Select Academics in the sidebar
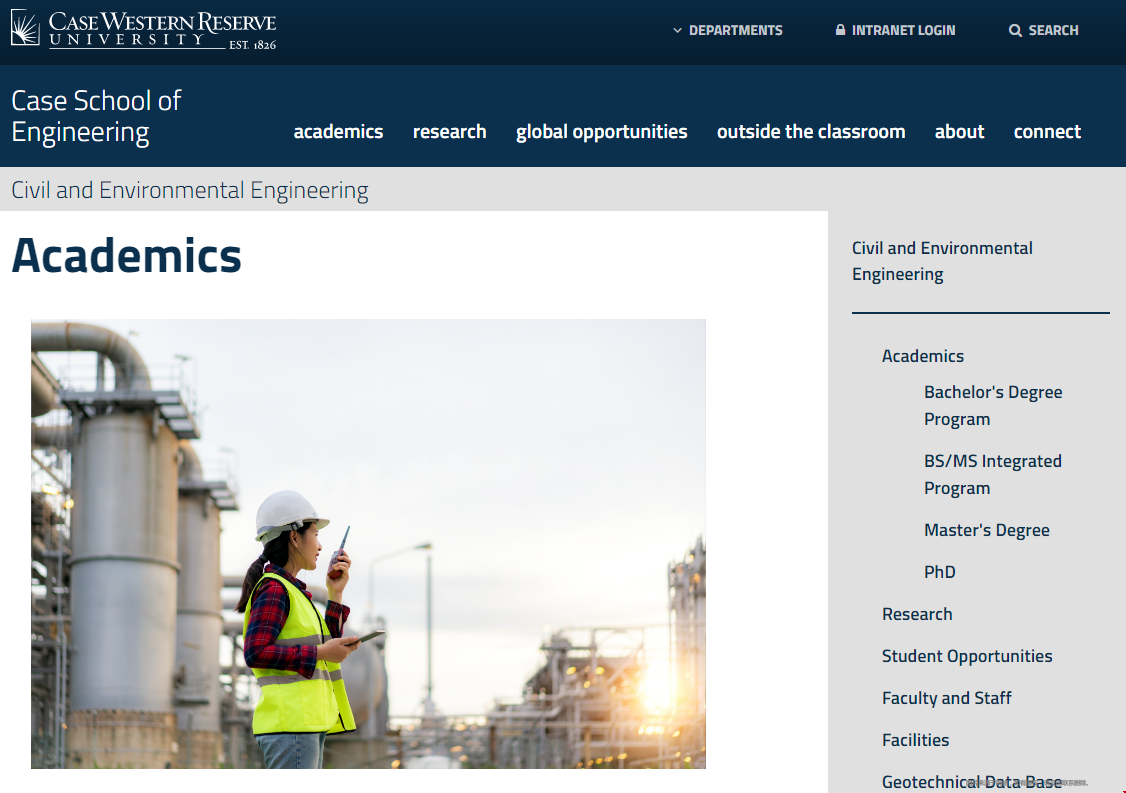Screen dimensions: 1126x793 pyautogui.click(x=922, y=356)
